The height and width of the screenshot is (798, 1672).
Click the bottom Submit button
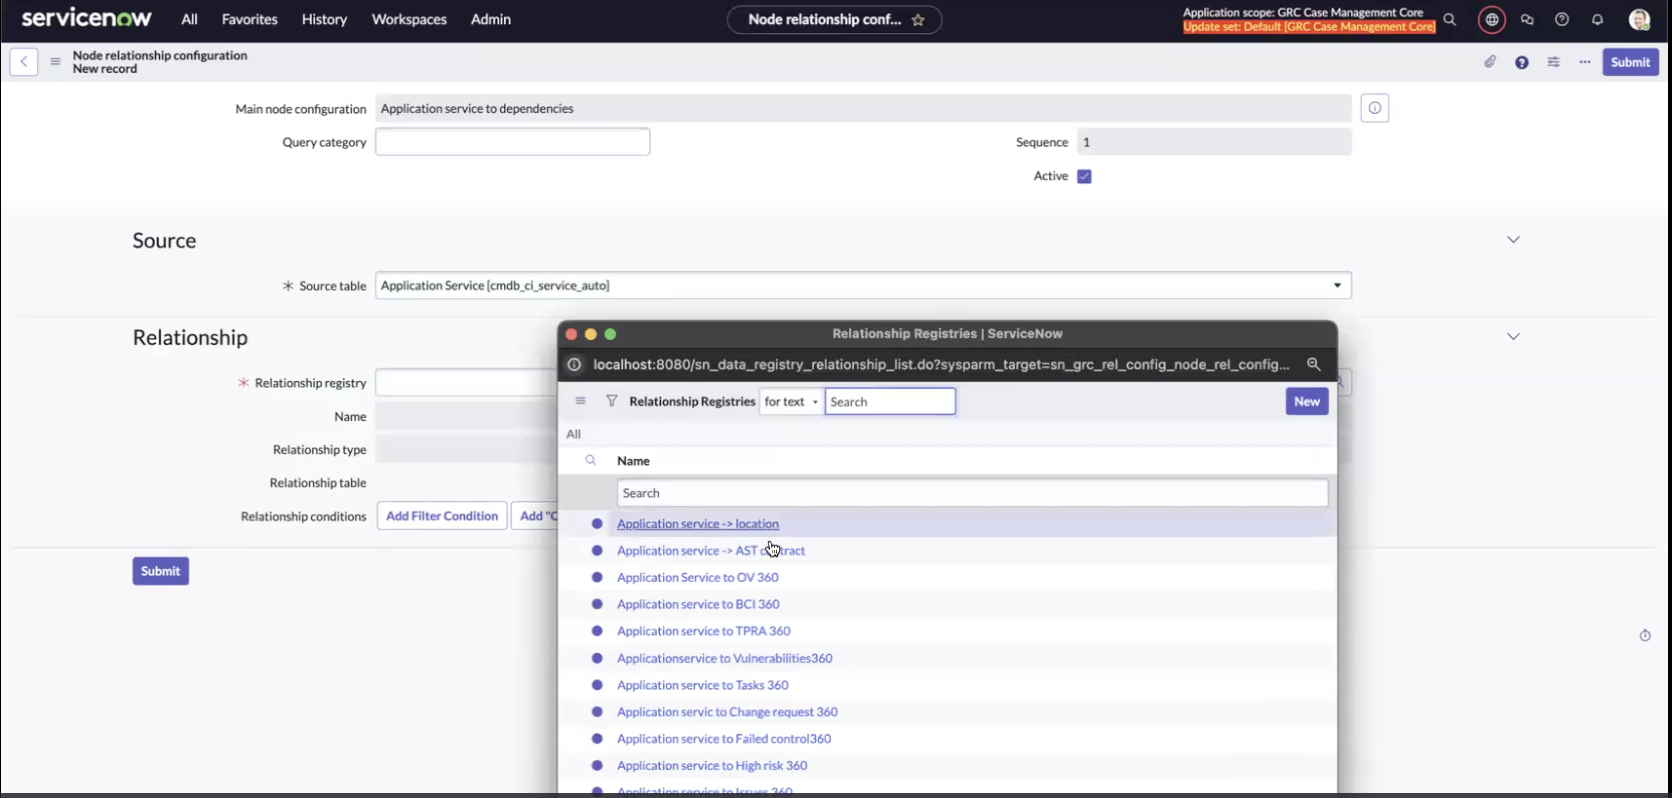pyautogui.click(x=160, y=571)
